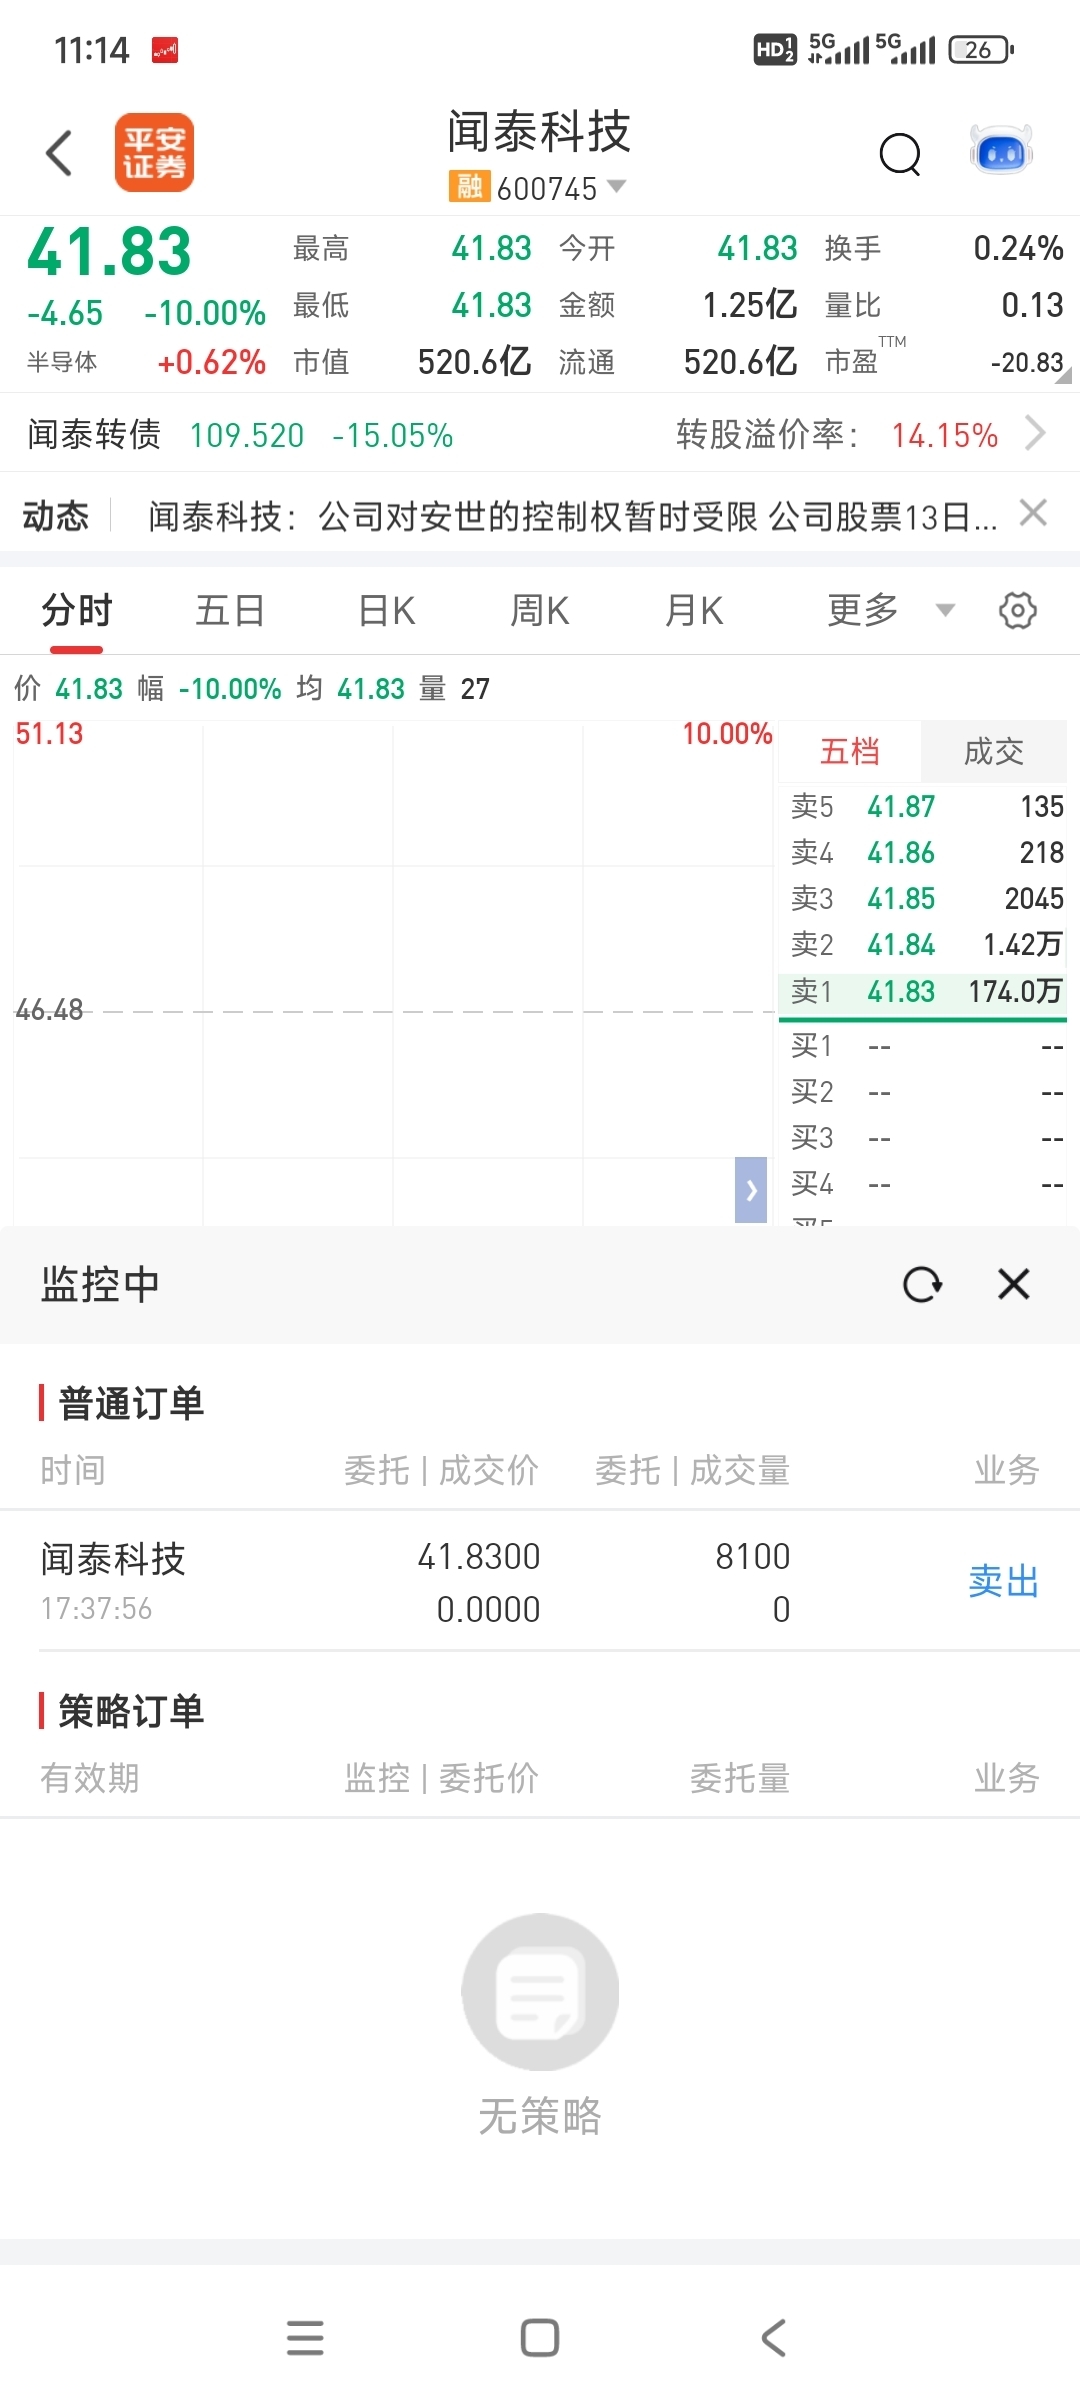The height and width of the screenshot is (2400, 1080).
Task: Select the 买1 empty bid row
Action: click(922, 1046)
